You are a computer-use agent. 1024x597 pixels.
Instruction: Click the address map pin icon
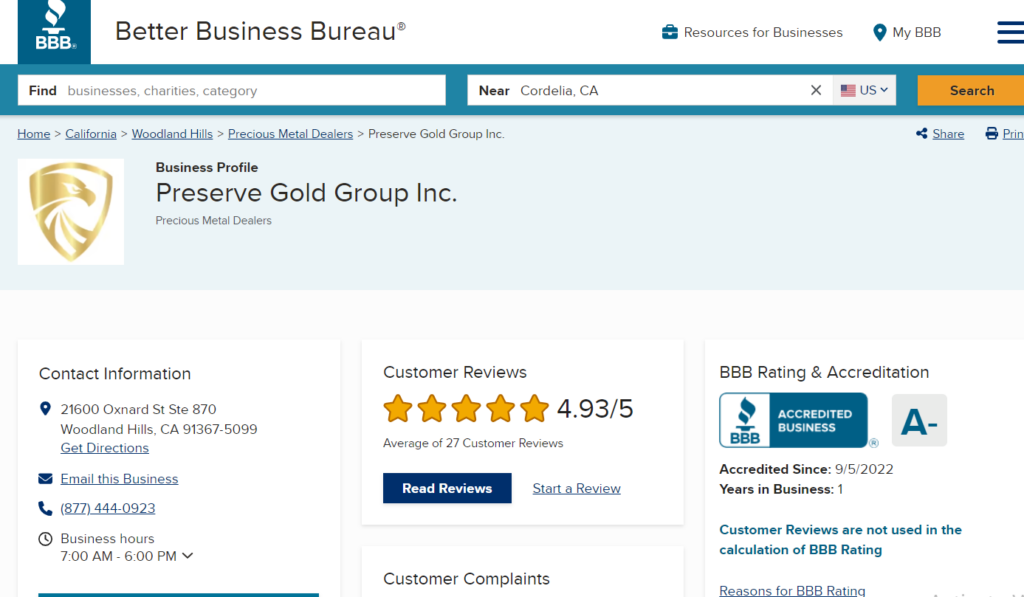coord(45,409)
